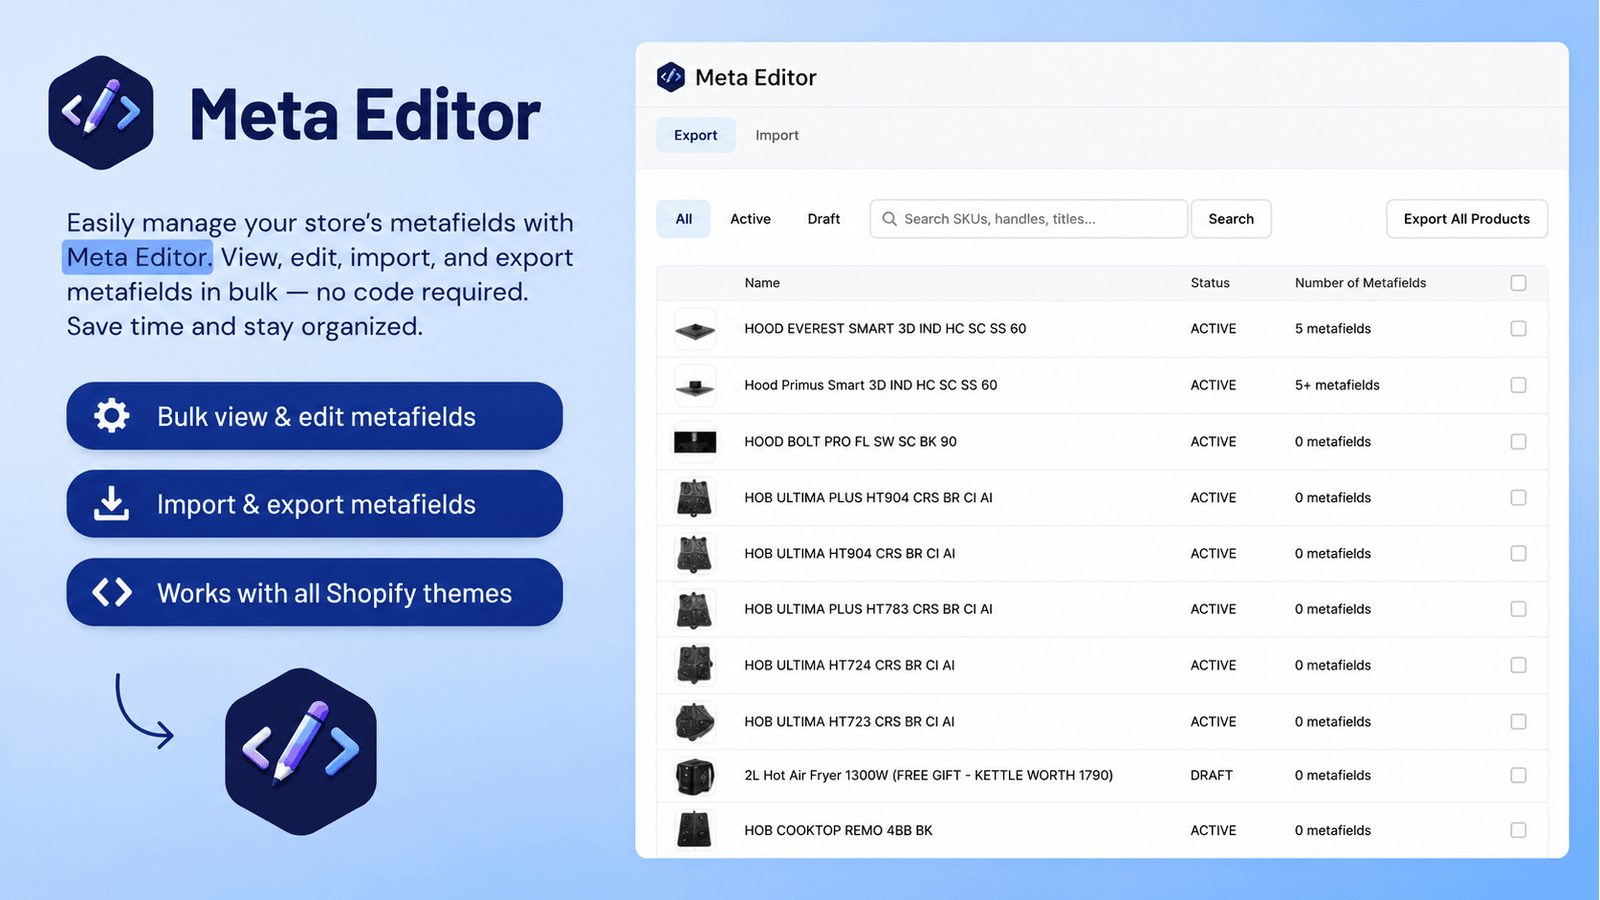Screen dimensions: 1600x900
Task: Click product name HOB ULTIMA HT904 CRS
Action: tap(850, 553)
